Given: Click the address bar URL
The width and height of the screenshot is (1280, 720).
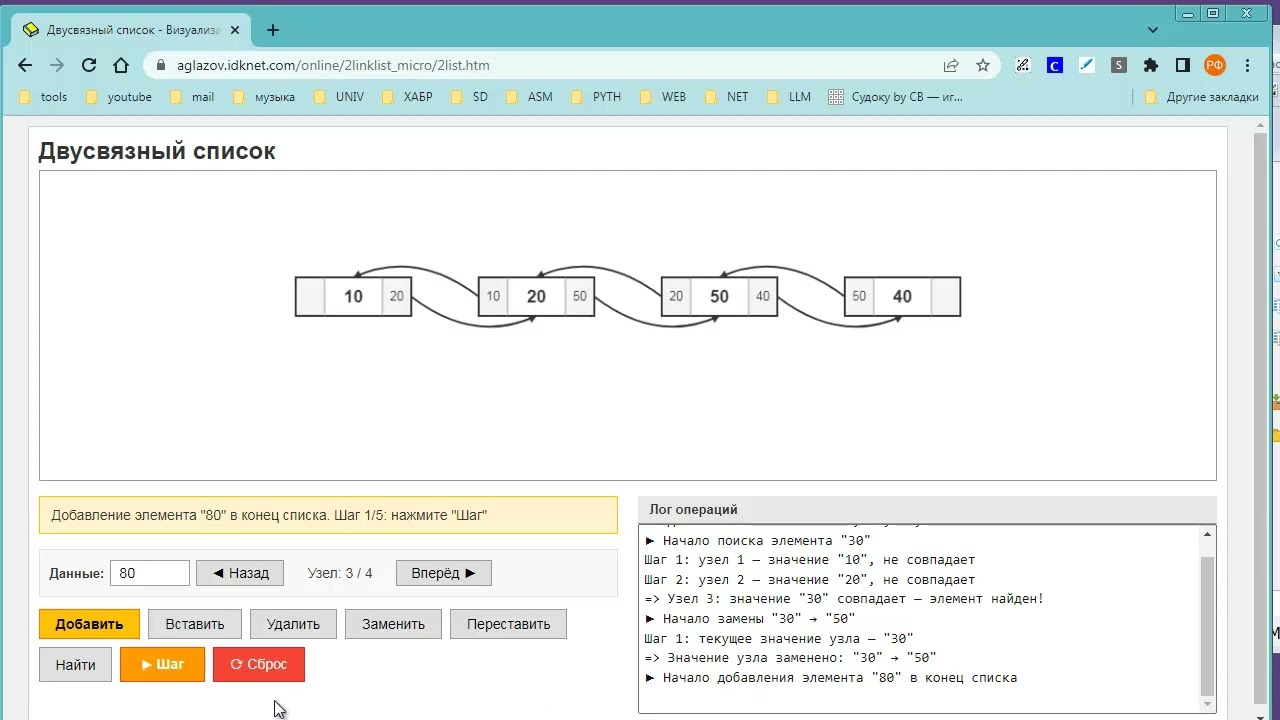Looking at the screenshot, I should pyautogui.click(x=333, y=65).
